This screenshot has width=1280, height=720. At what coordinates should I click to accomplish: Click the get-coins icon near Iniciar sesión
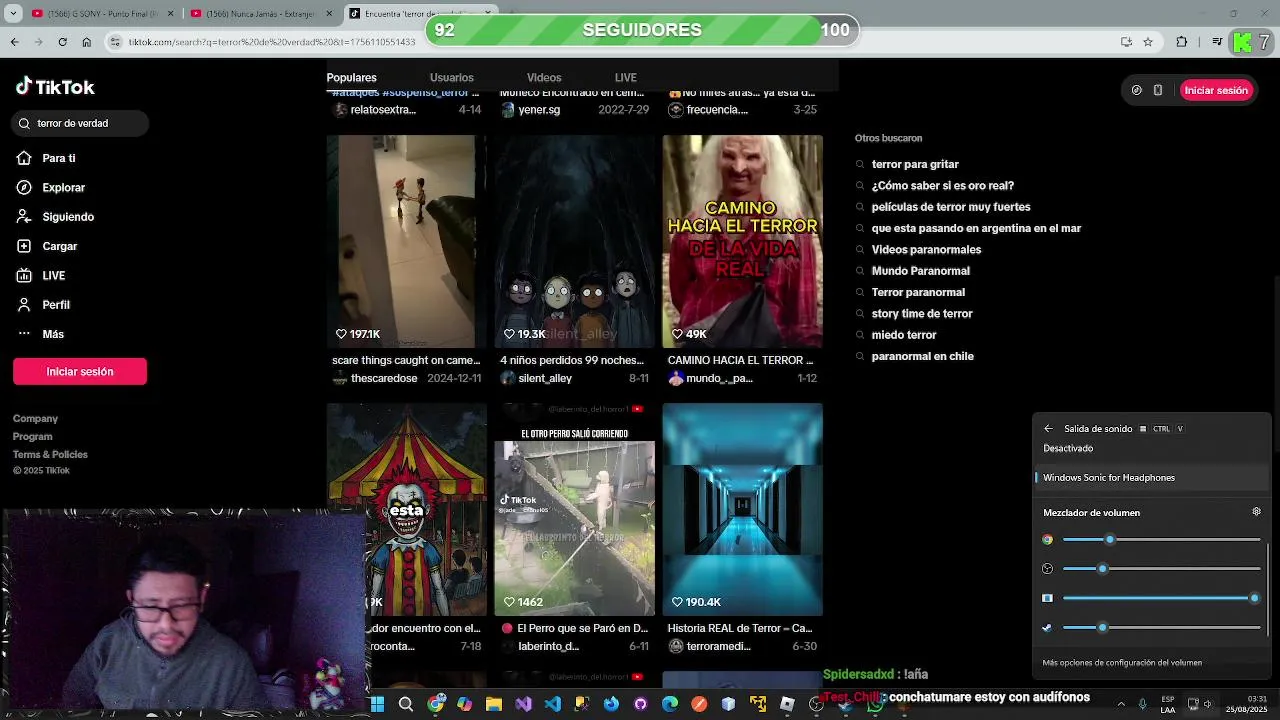[x=1137, y=90]
